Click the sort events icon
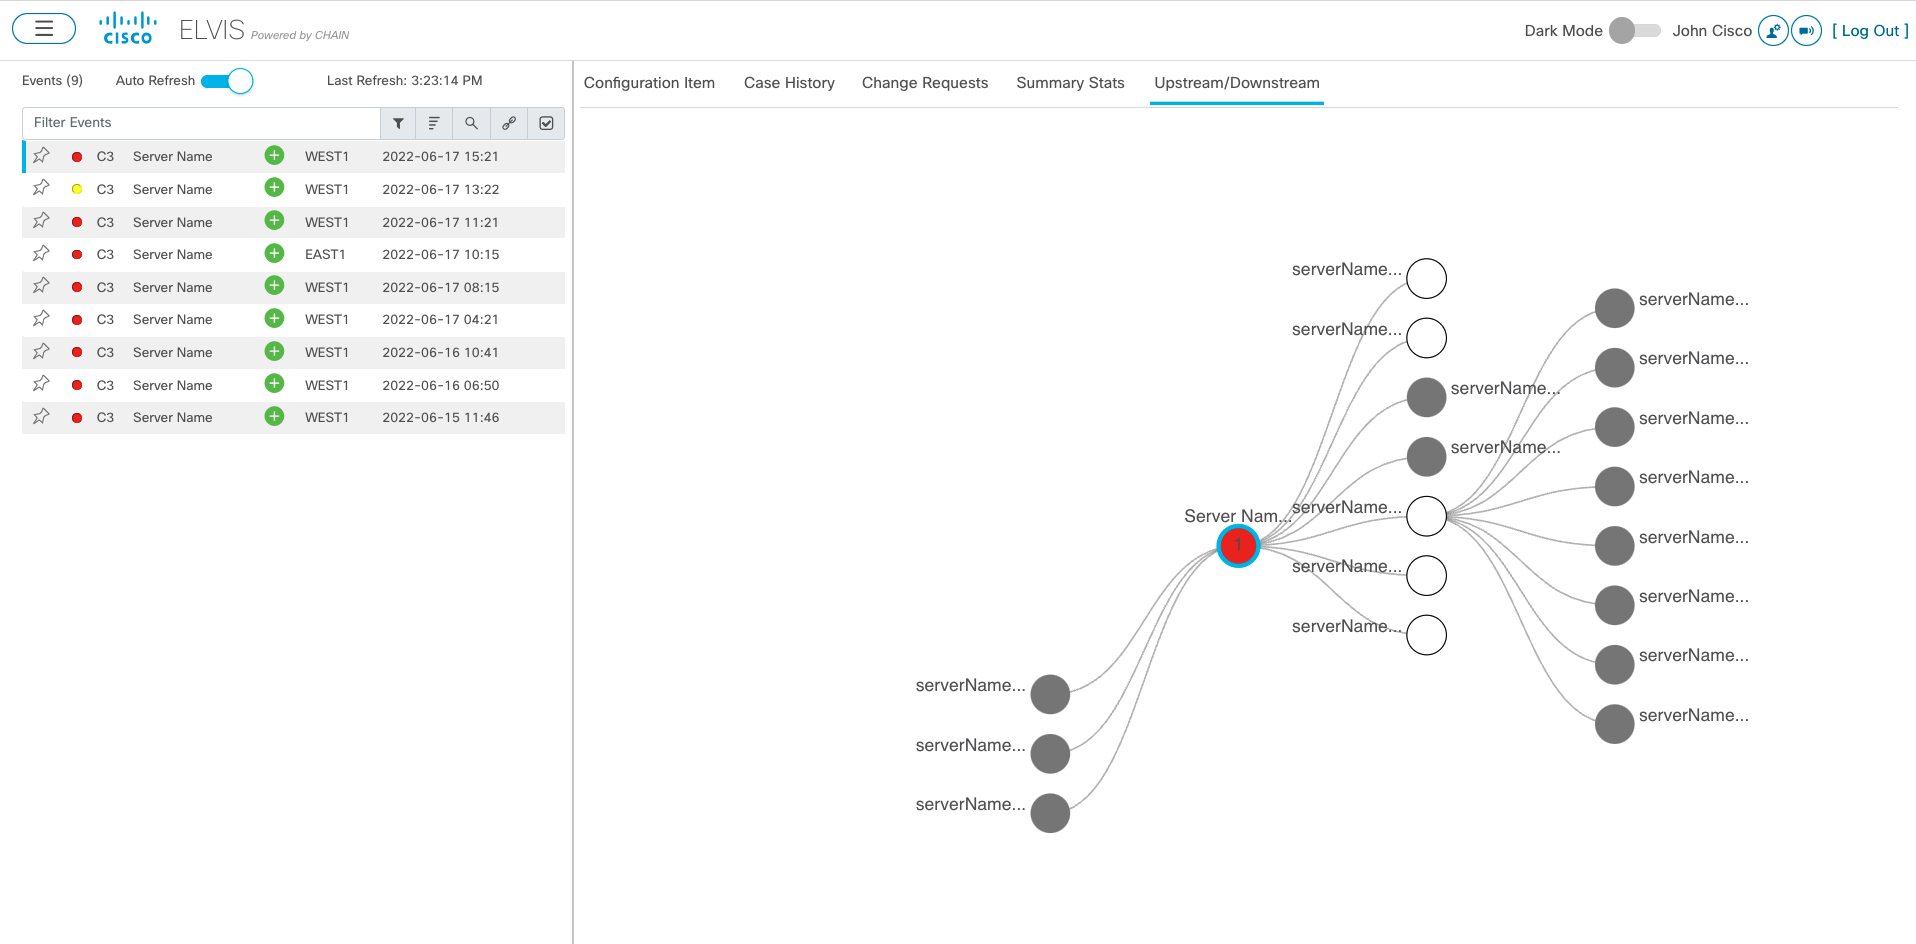 [x=434, y=123]
